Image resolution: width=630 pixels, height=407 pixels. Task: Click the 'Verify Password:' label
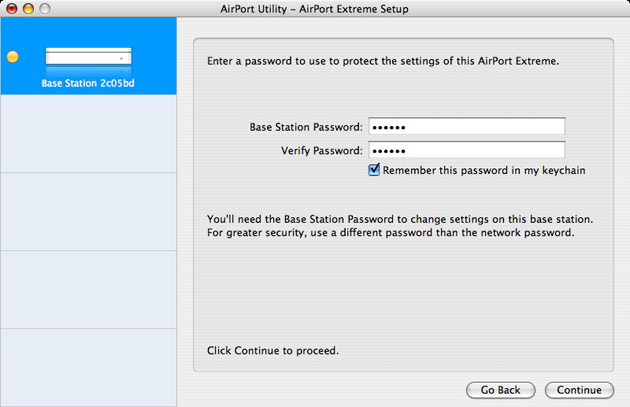tap(321, 150)
